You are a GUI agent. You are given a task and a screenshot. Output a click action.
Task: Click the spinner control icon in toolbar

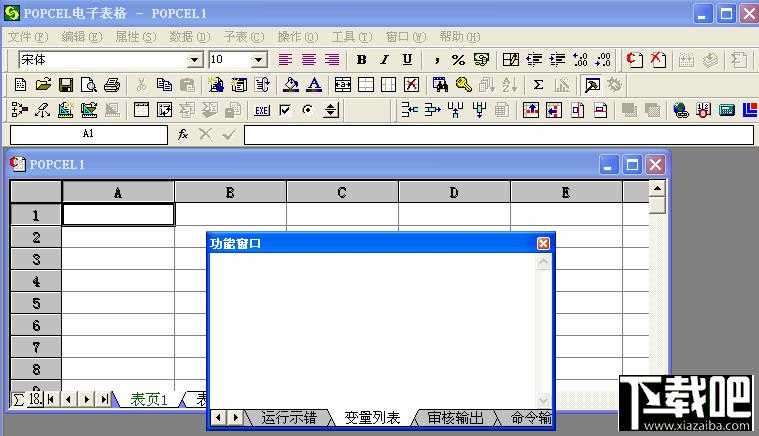click(332, 110)
